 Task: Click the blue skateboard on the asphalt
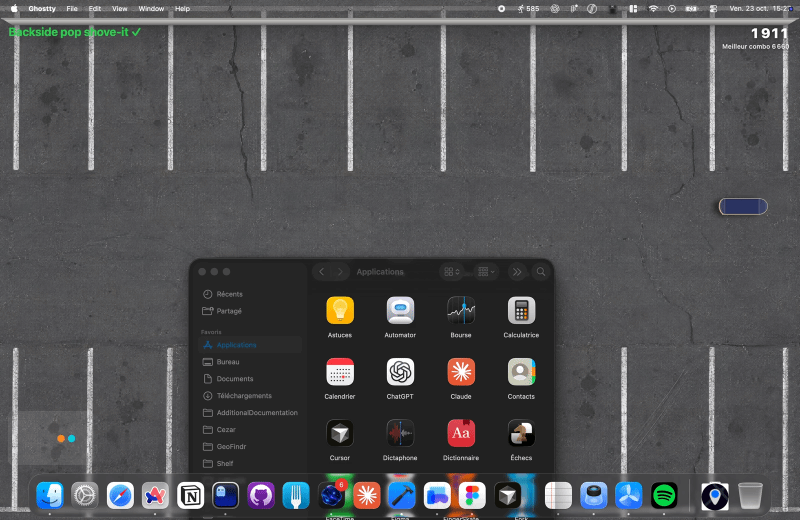[743, 206]
